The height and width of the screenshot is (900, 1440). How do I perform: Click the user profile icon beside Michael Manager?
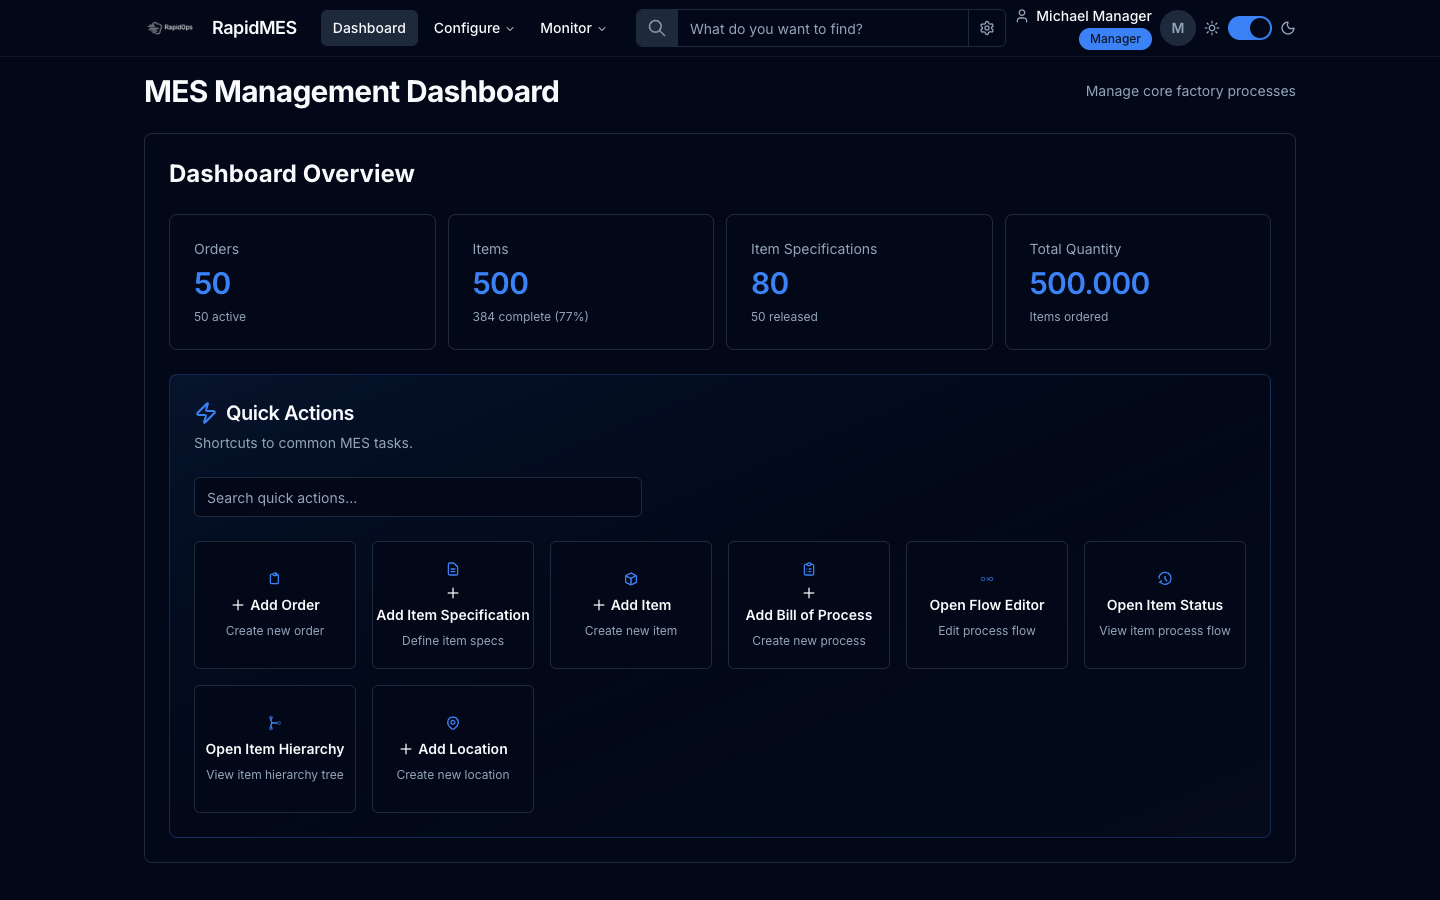pos(1022,16)
